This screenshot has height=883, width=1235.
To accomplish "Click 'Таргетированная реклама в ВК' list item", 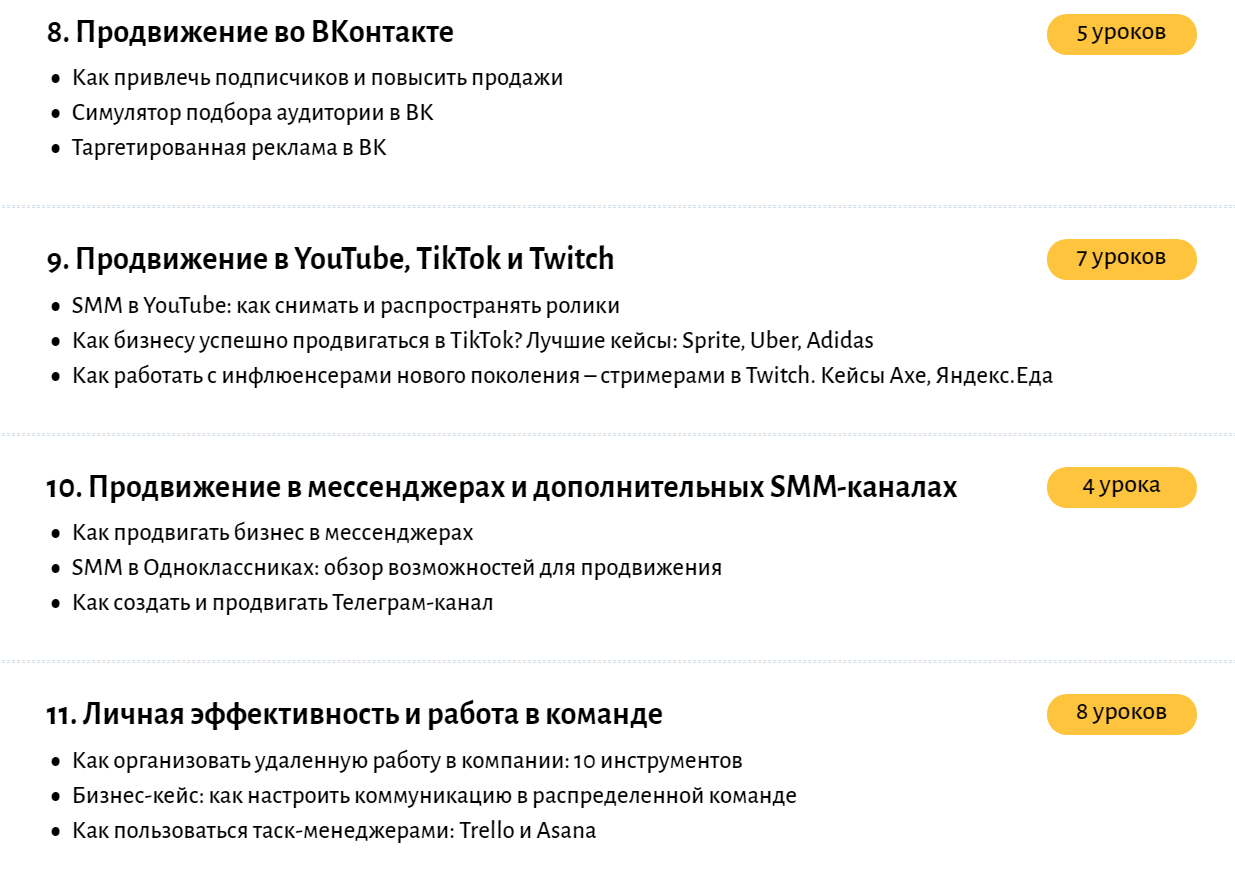I will pyautogui.click(x=228, y=148).
